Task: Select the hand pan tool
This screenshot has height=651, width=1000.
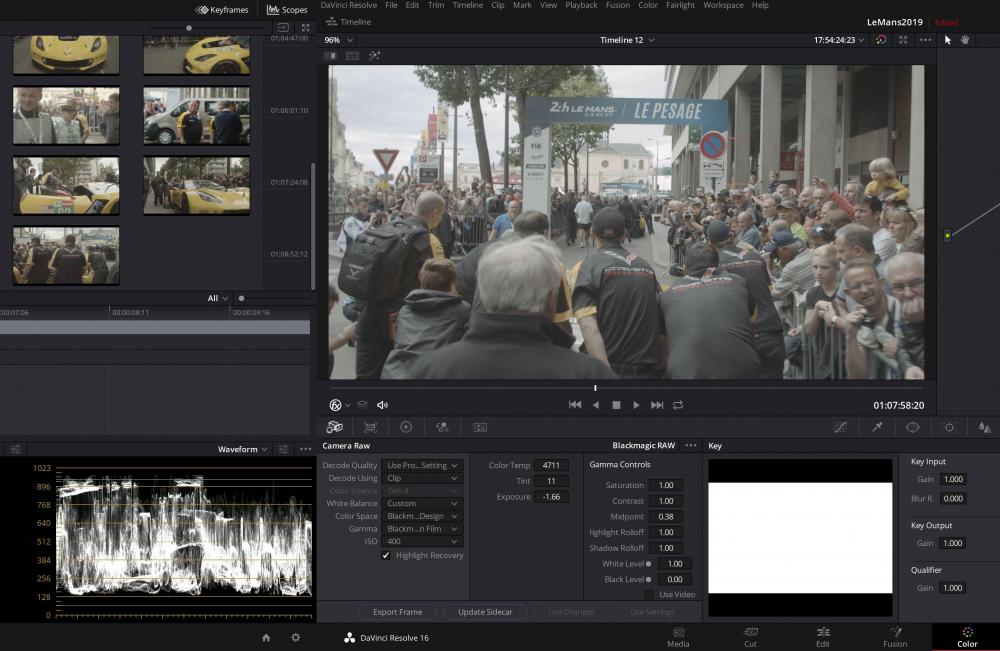Action: [x=965, y=40]
